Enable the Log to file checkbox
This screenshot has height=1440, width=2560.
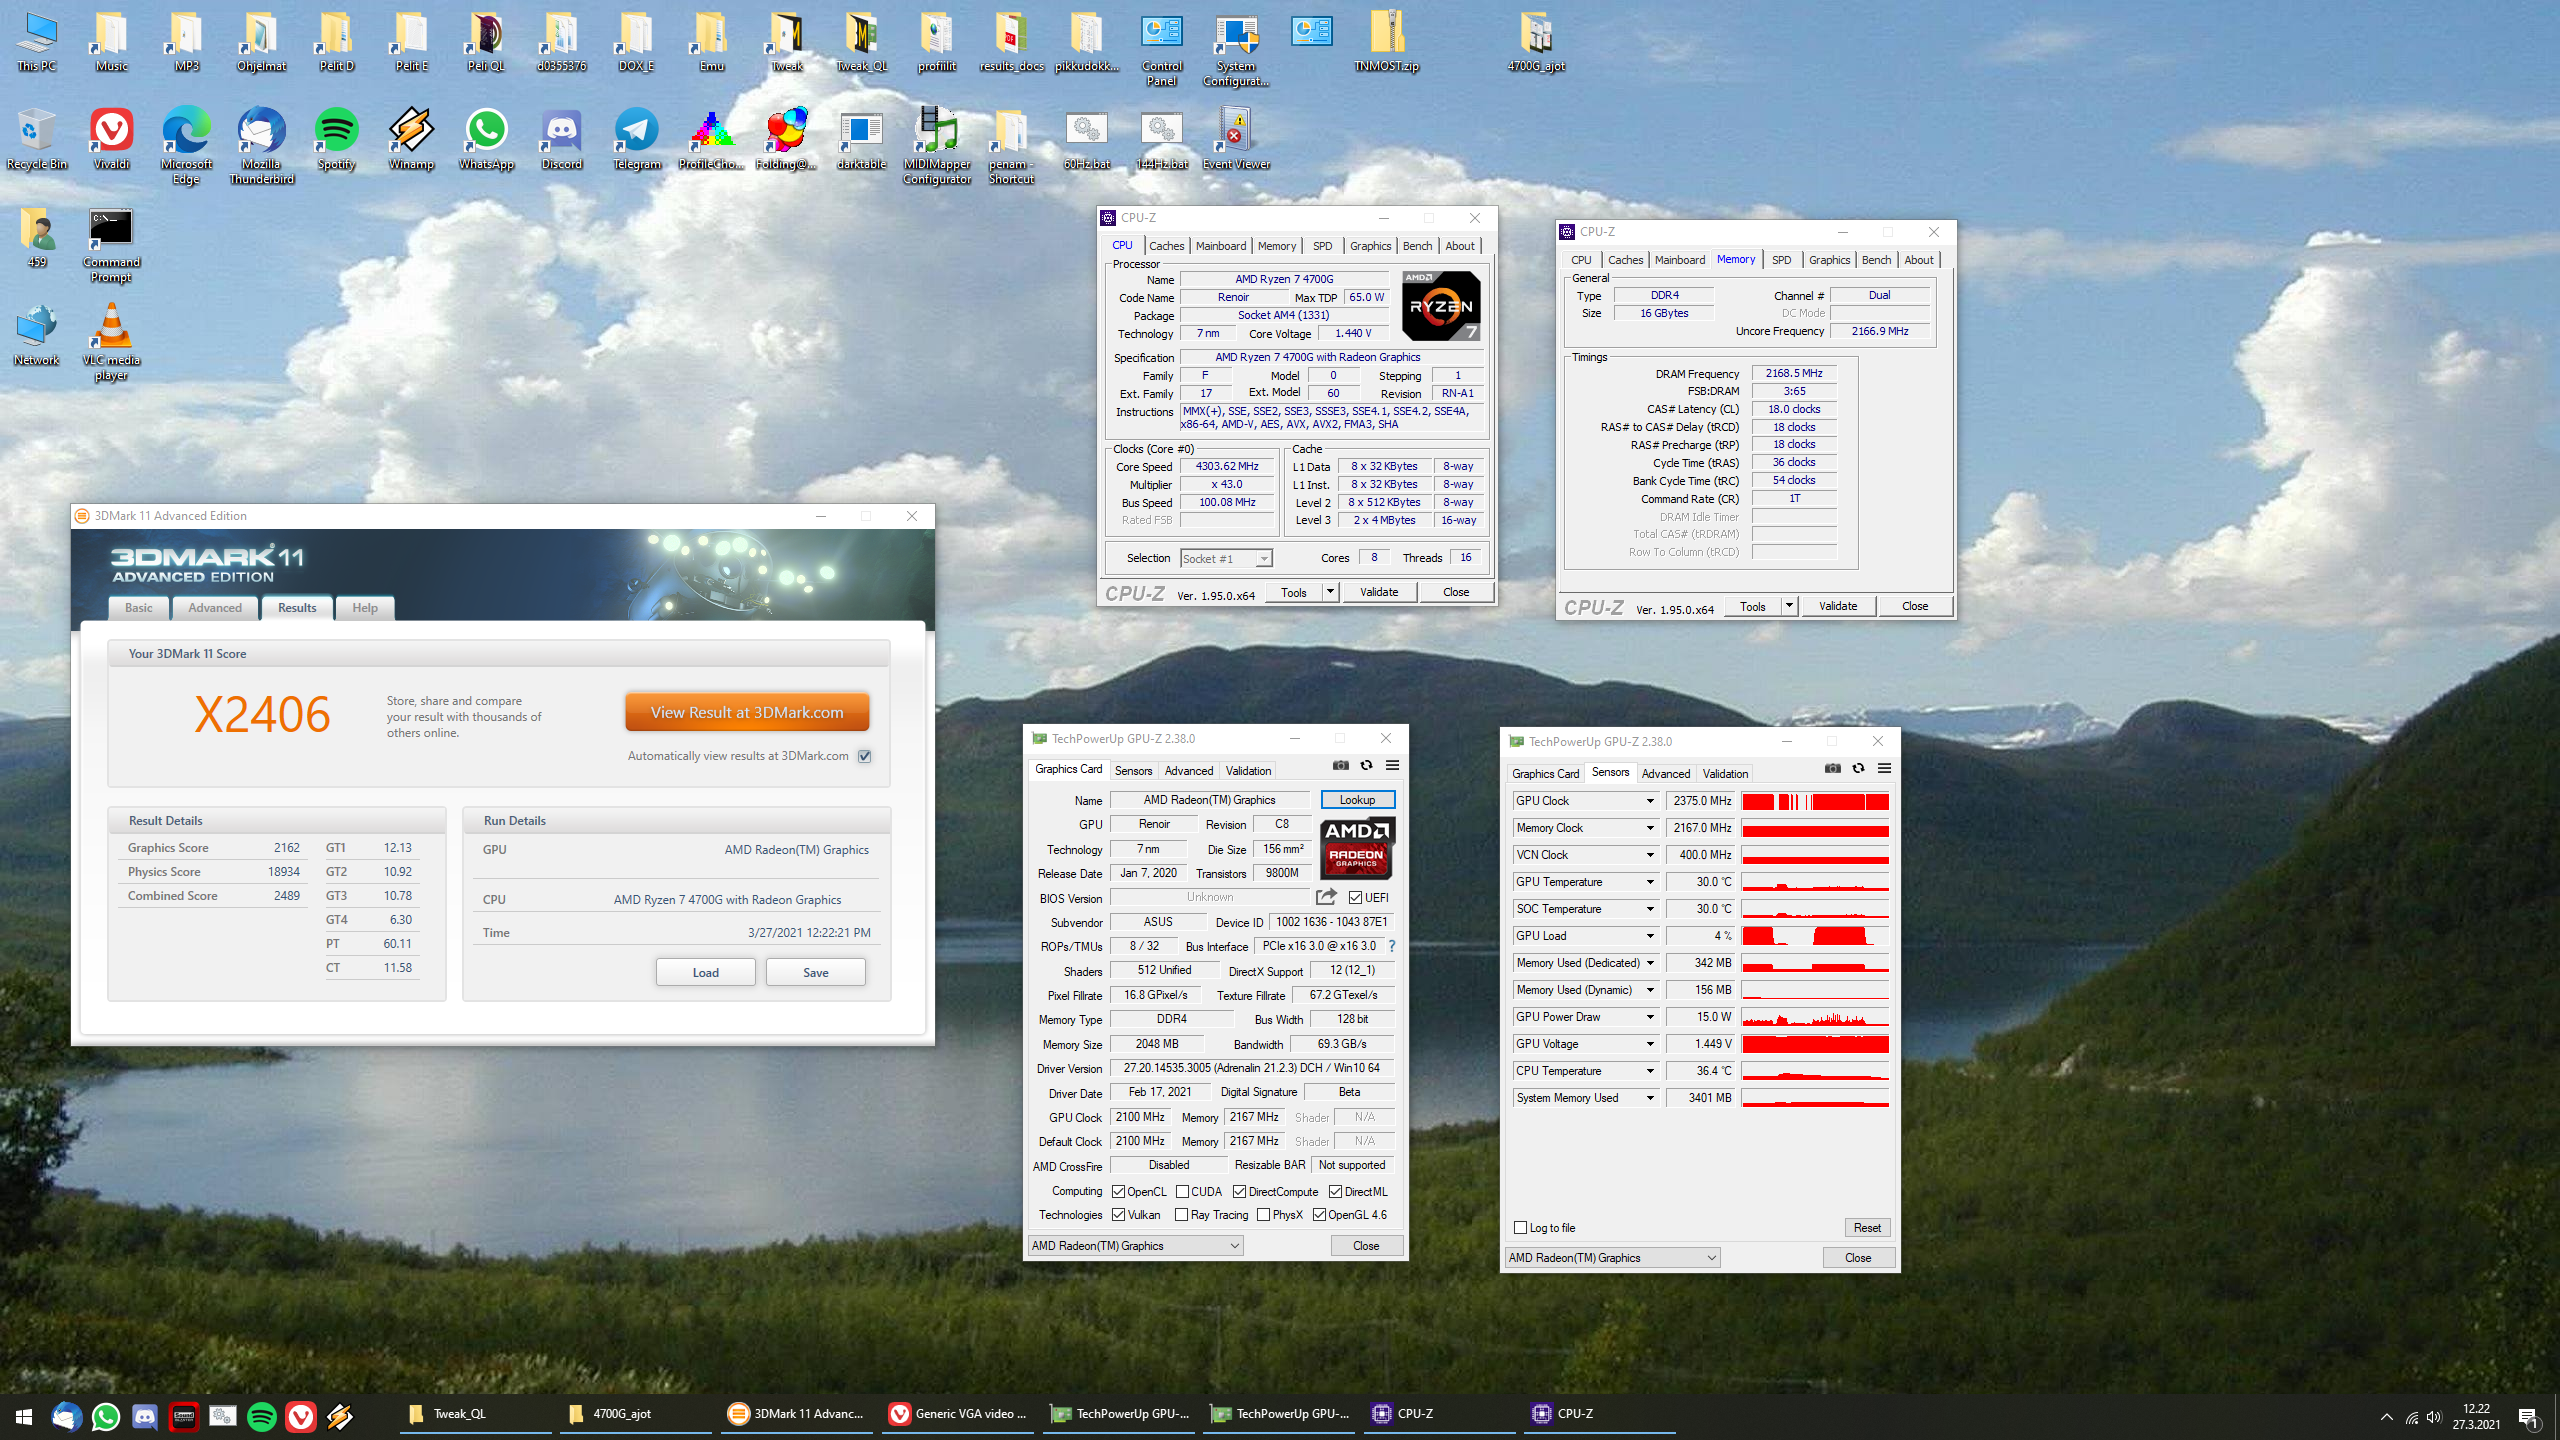click(x=1521, y=1228)
